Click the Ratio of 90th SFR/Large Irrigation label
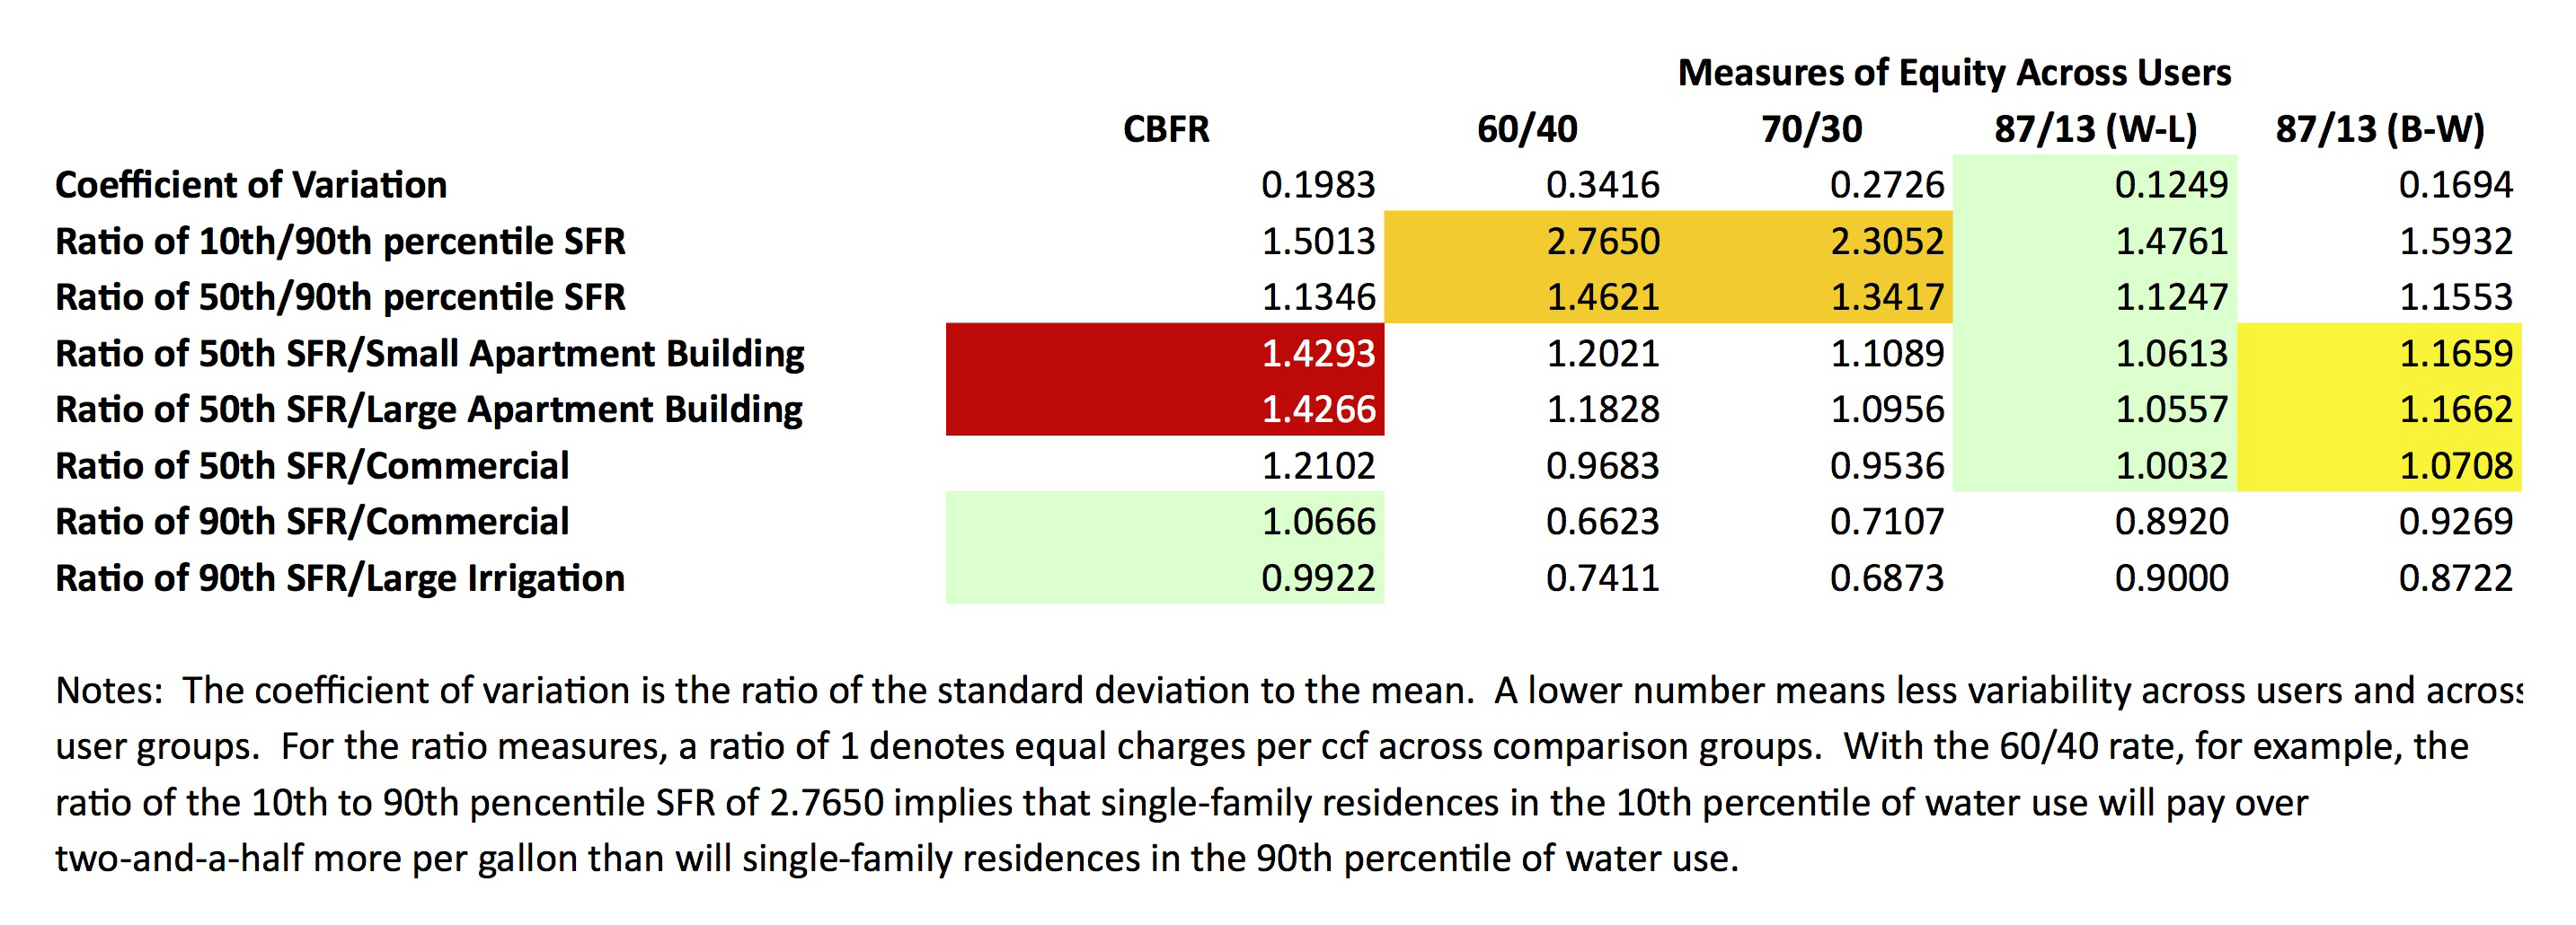The height and width of the screenshot is (925, 2576). click(x=340, y=578)
